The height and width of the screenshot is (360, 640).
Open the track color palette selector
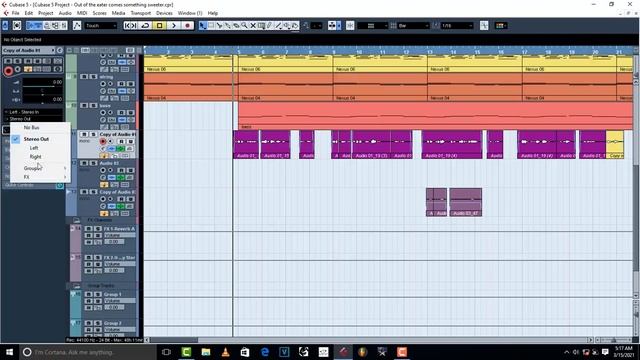(501, 26)
